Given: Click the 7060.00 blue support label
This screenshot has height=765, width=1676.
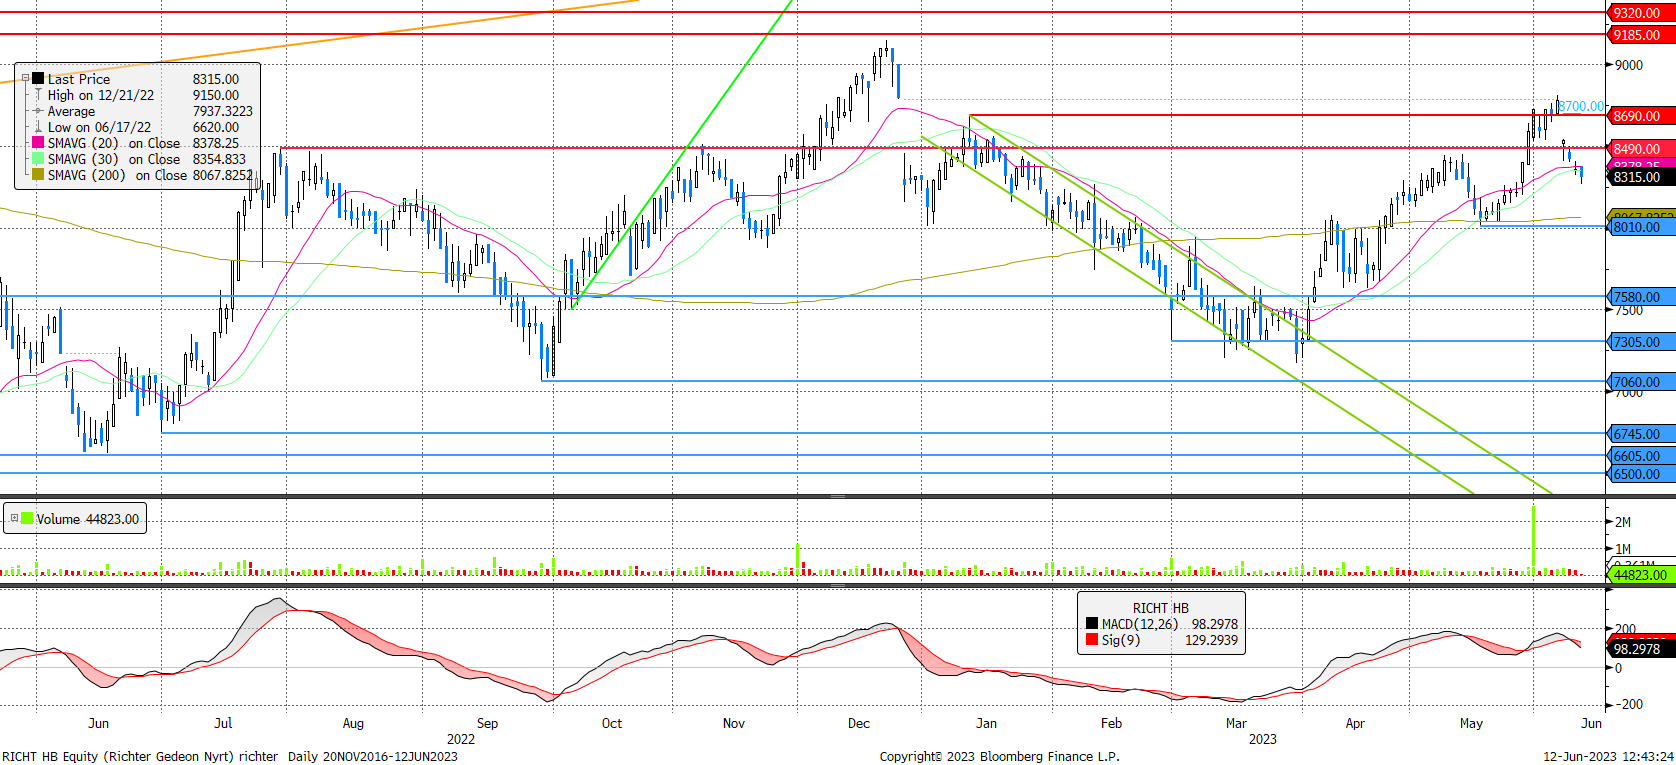Looking at the screenshot, I should coord(1640,382).
